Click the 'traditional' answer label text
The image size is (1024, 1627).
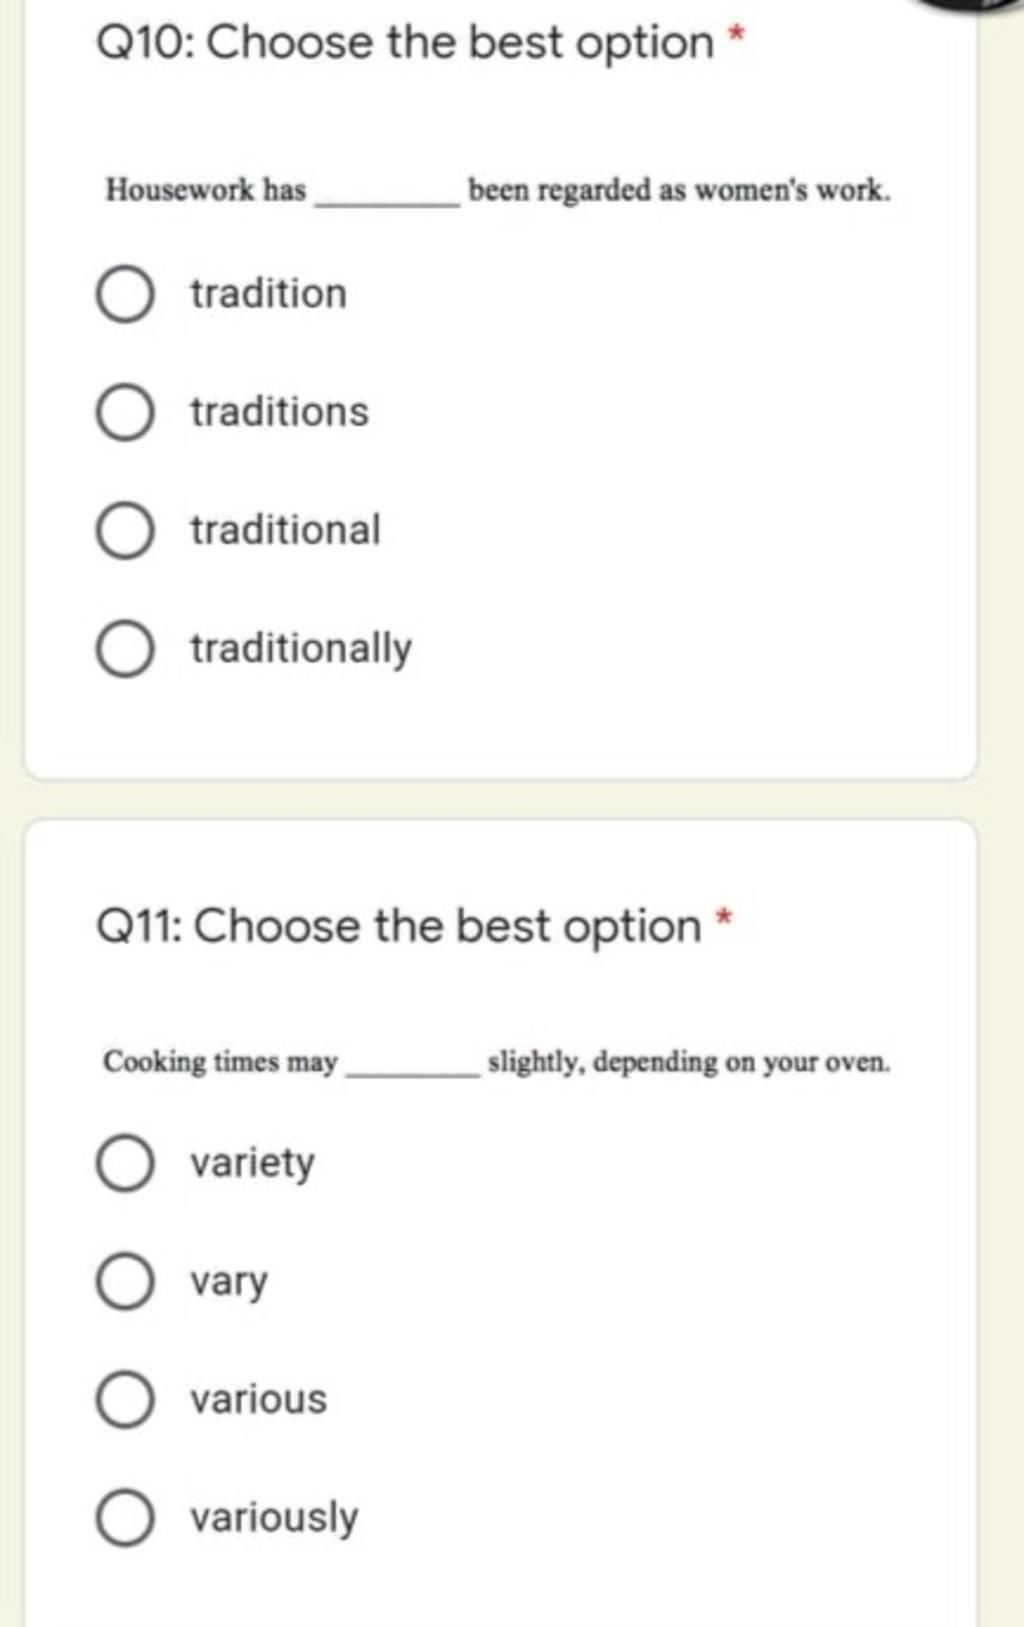click(x=285, y=530)
